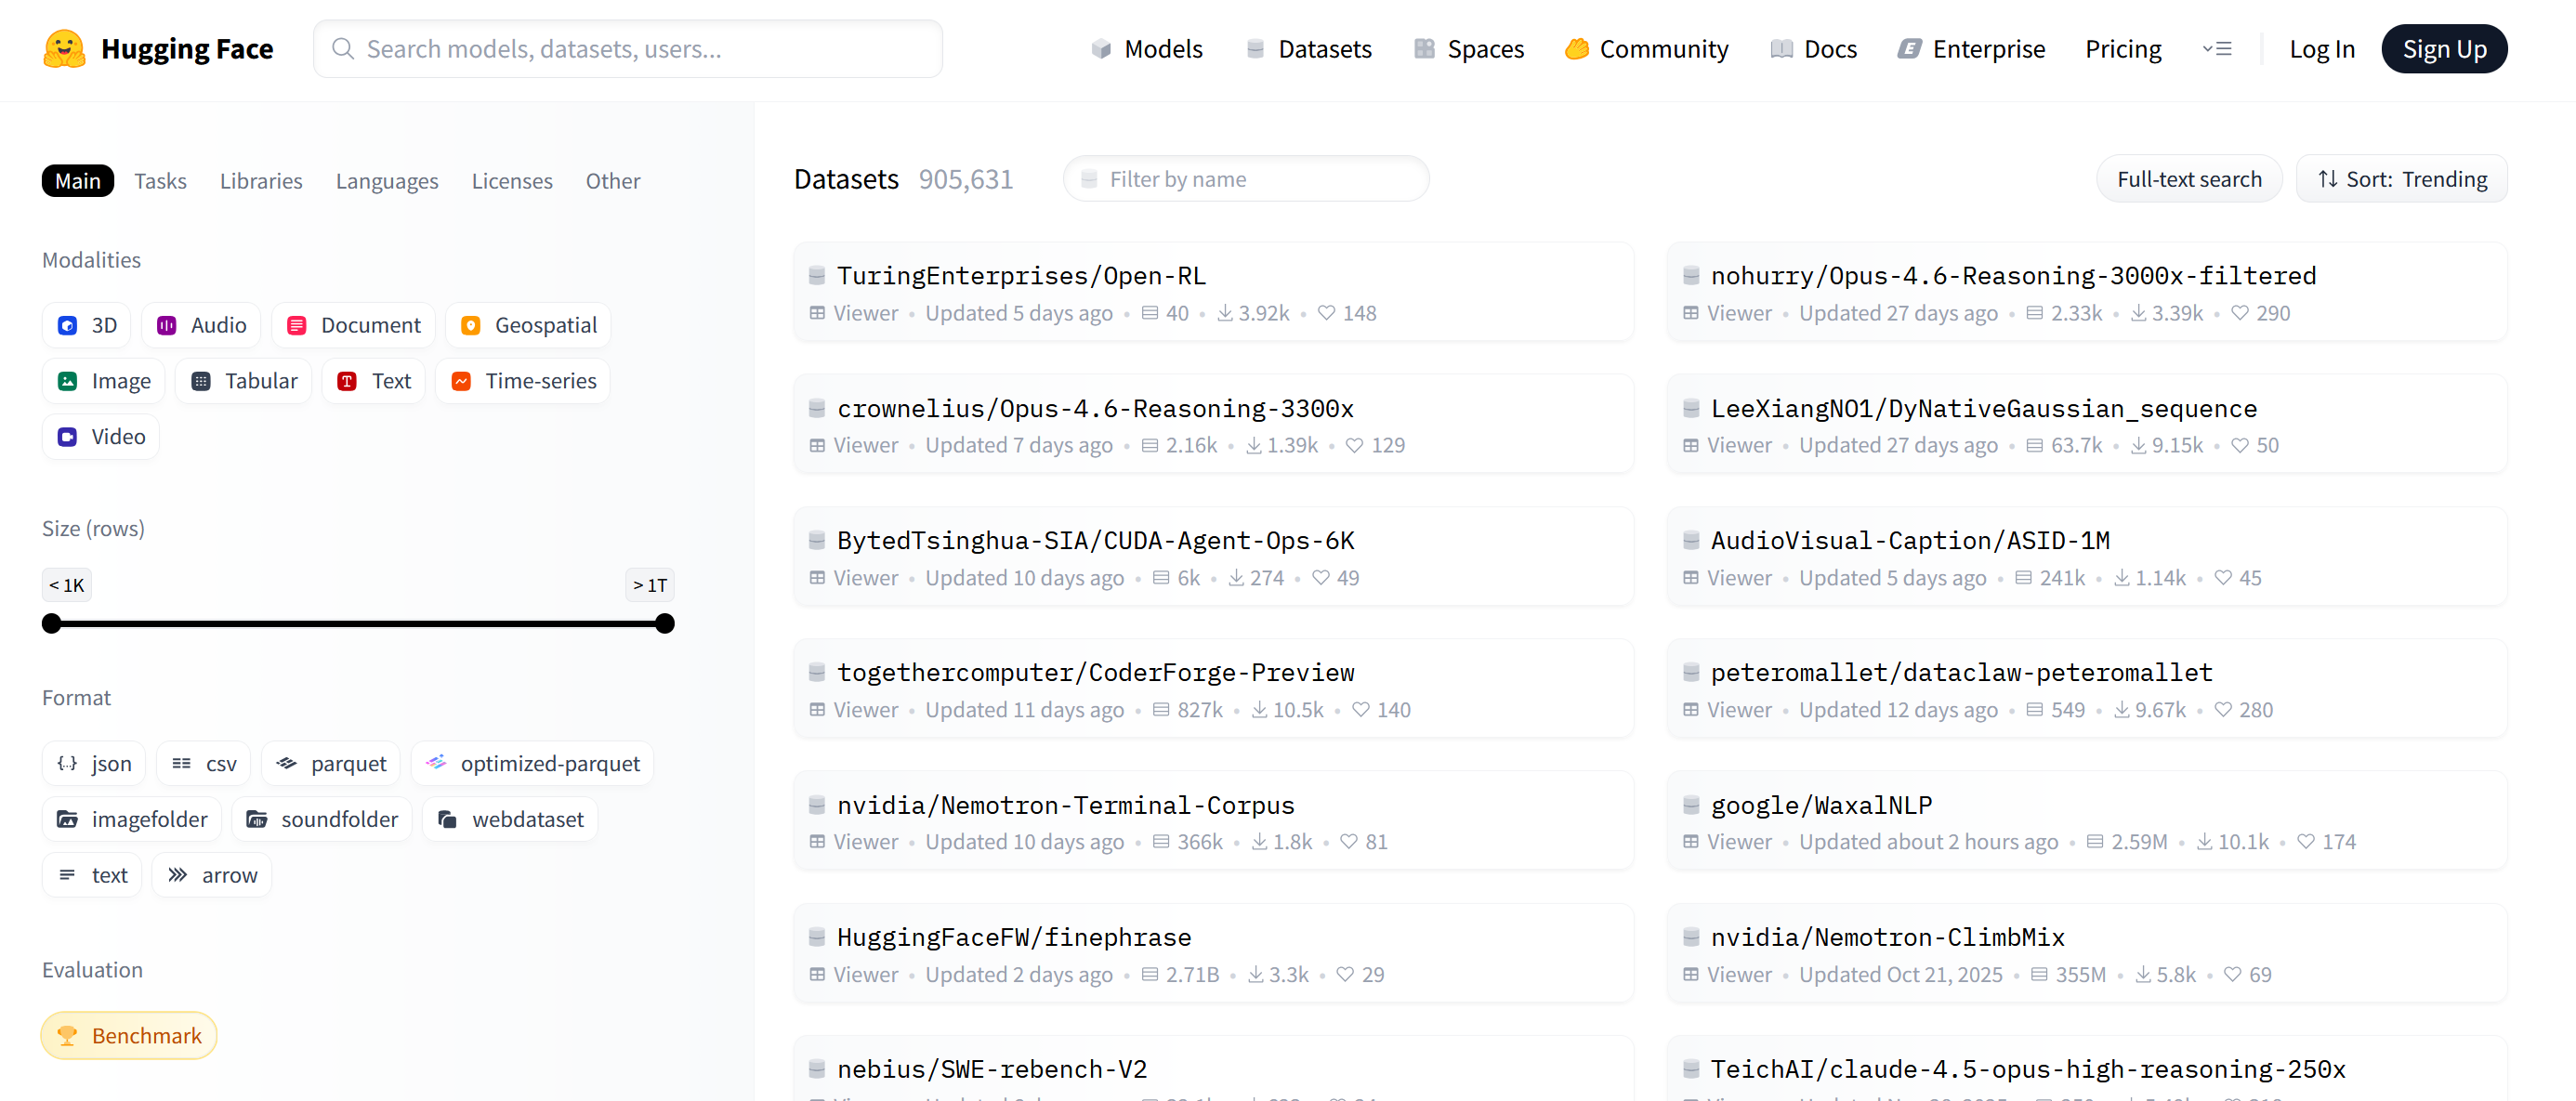Click the Docs book icon

pyautogui.click(x=1781, y=49)
